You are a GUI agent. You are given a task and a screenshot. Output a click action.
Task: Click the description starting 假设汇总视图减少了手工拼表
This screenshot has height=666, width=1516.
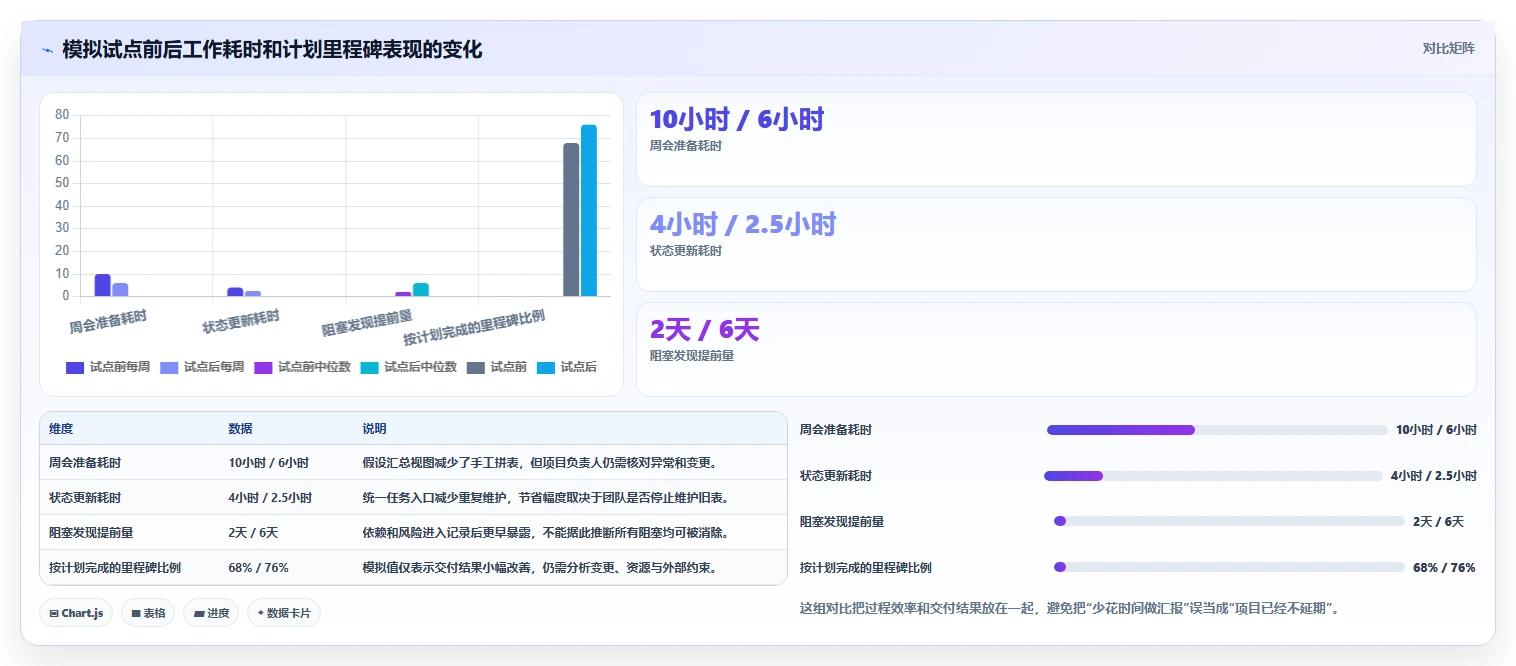(x=540, y=463)
